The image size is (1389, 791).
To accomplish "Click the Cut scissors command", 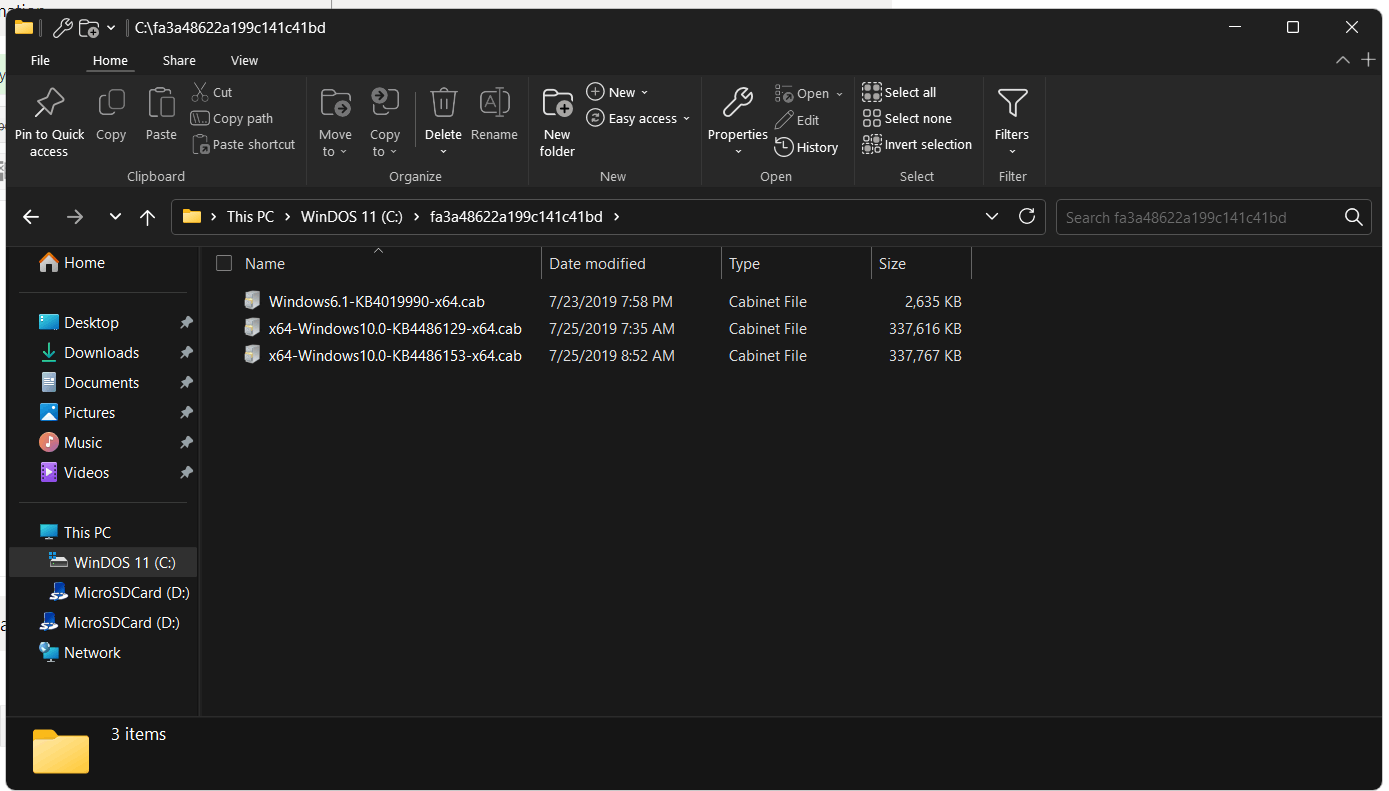I will 212,92.
